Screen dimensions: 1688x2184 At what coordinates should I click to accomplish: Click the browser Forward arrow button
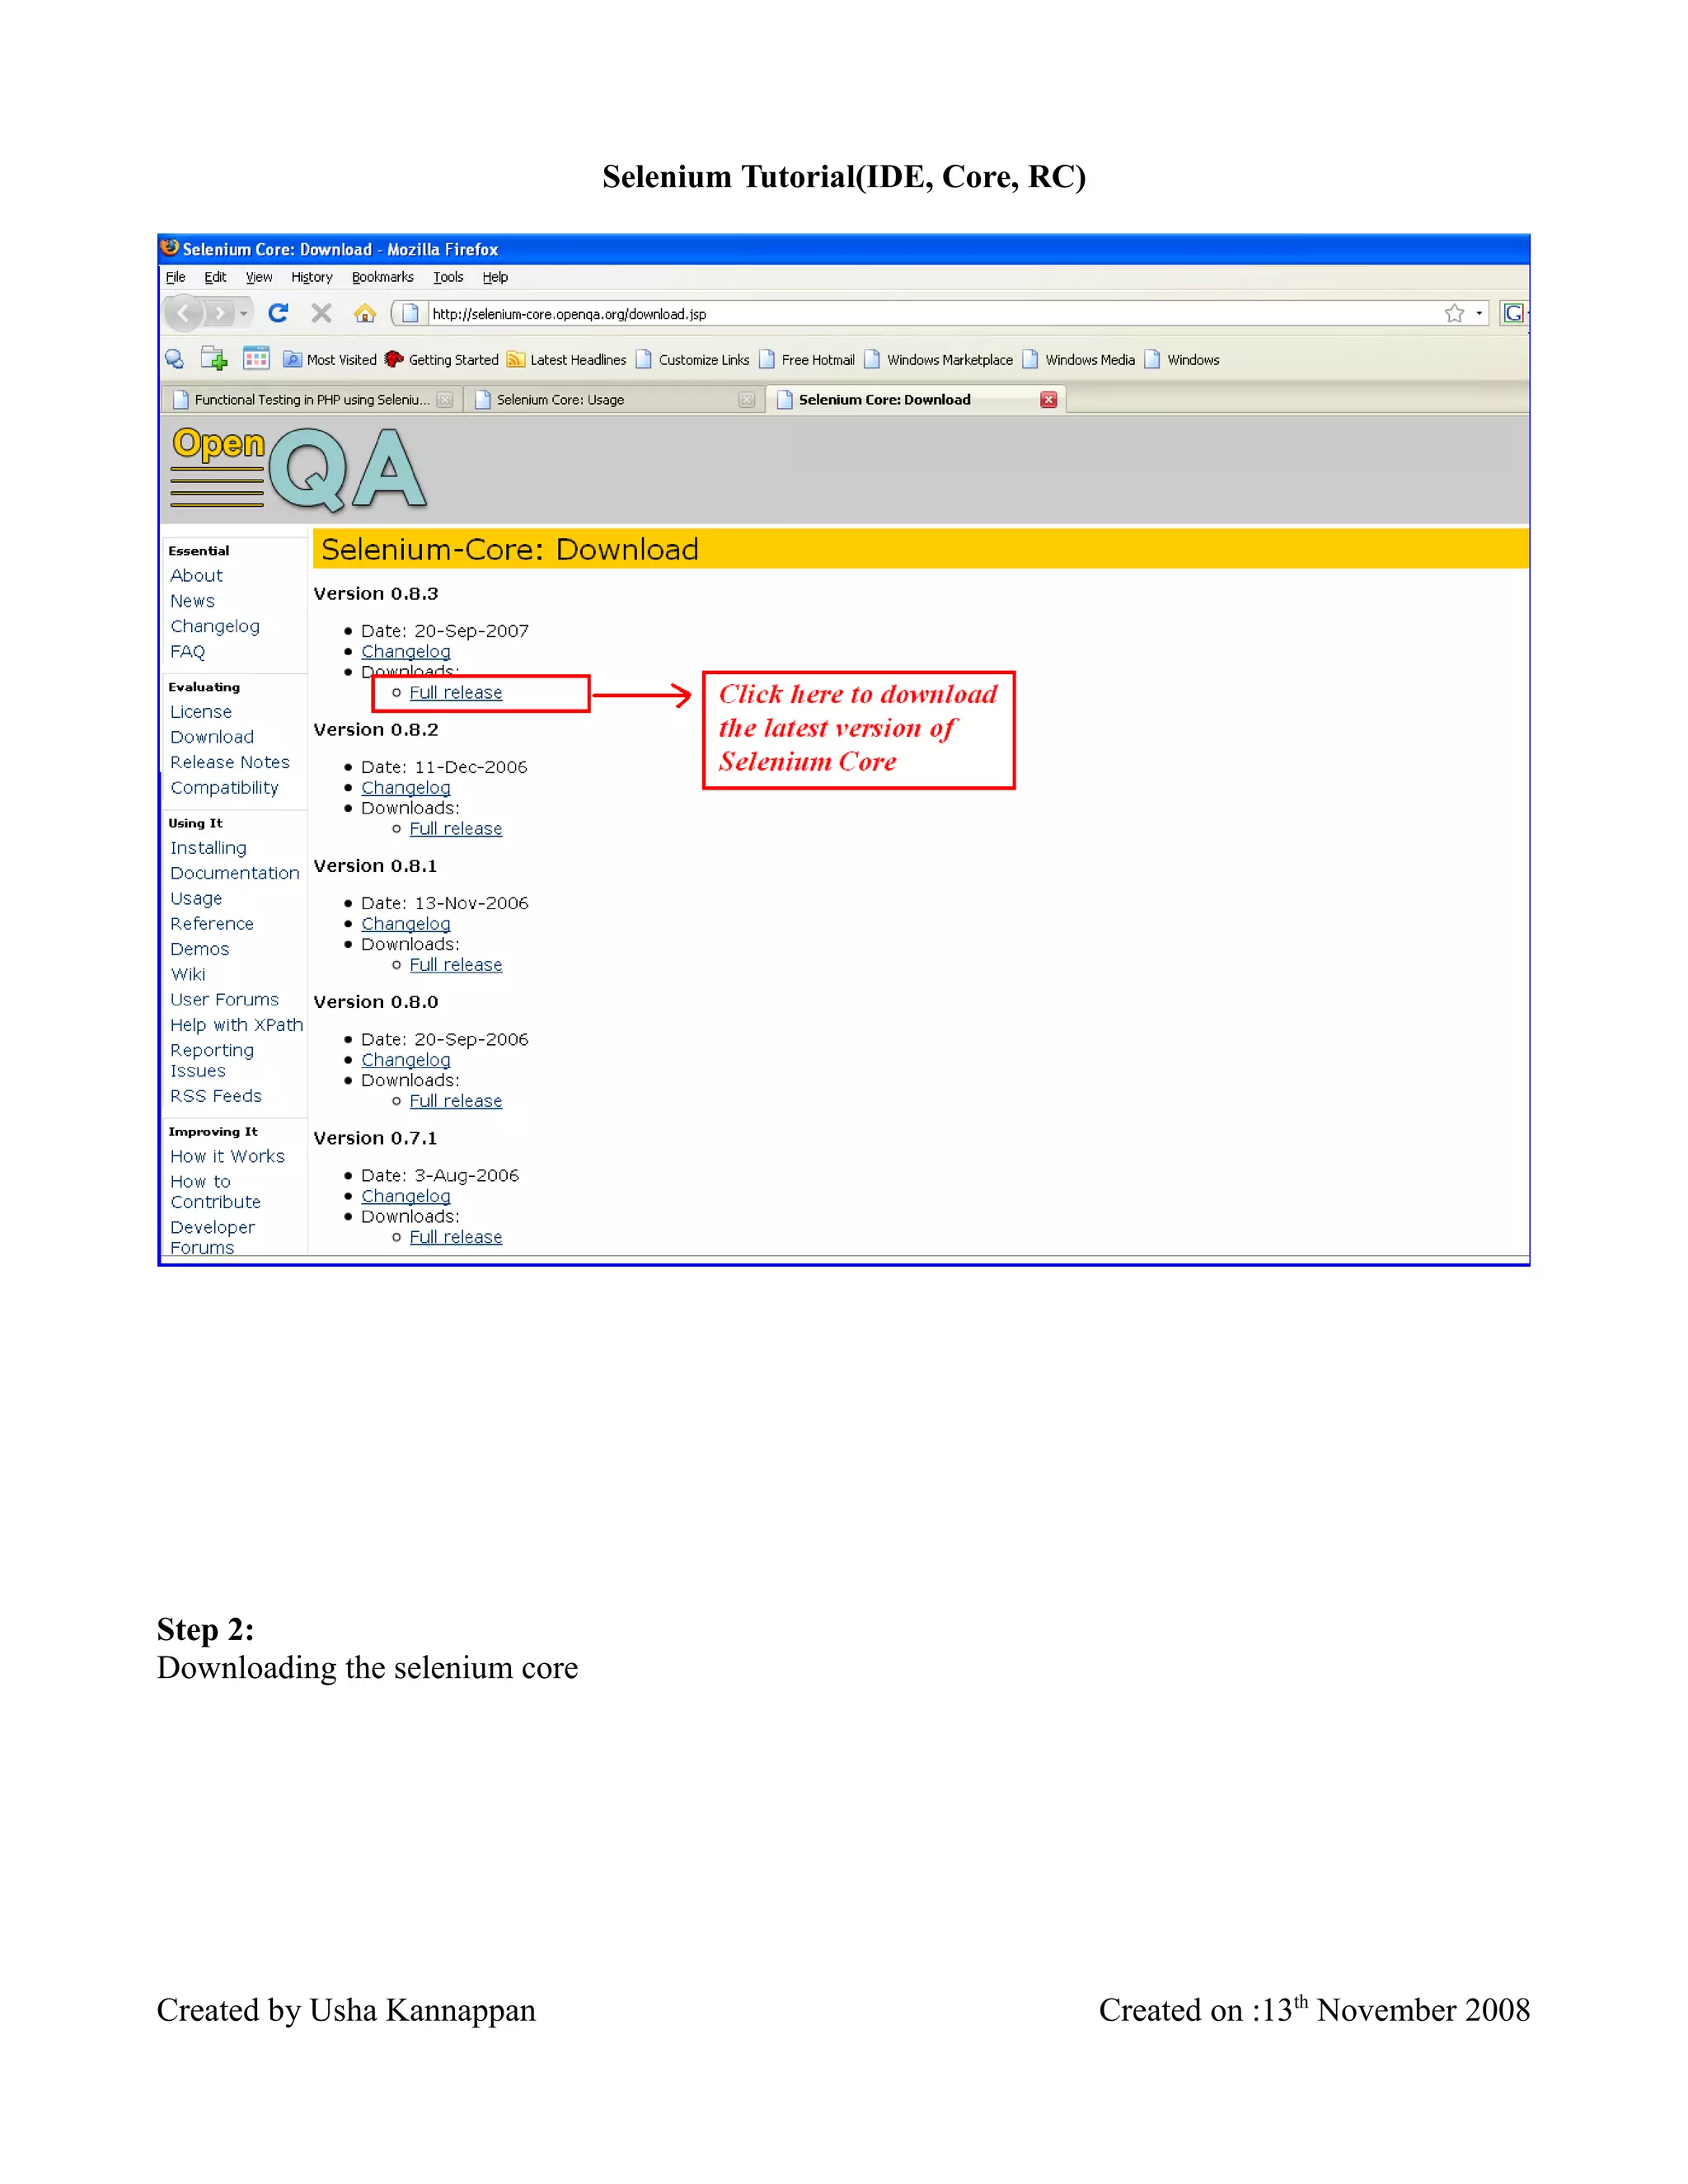click(220, 314)
